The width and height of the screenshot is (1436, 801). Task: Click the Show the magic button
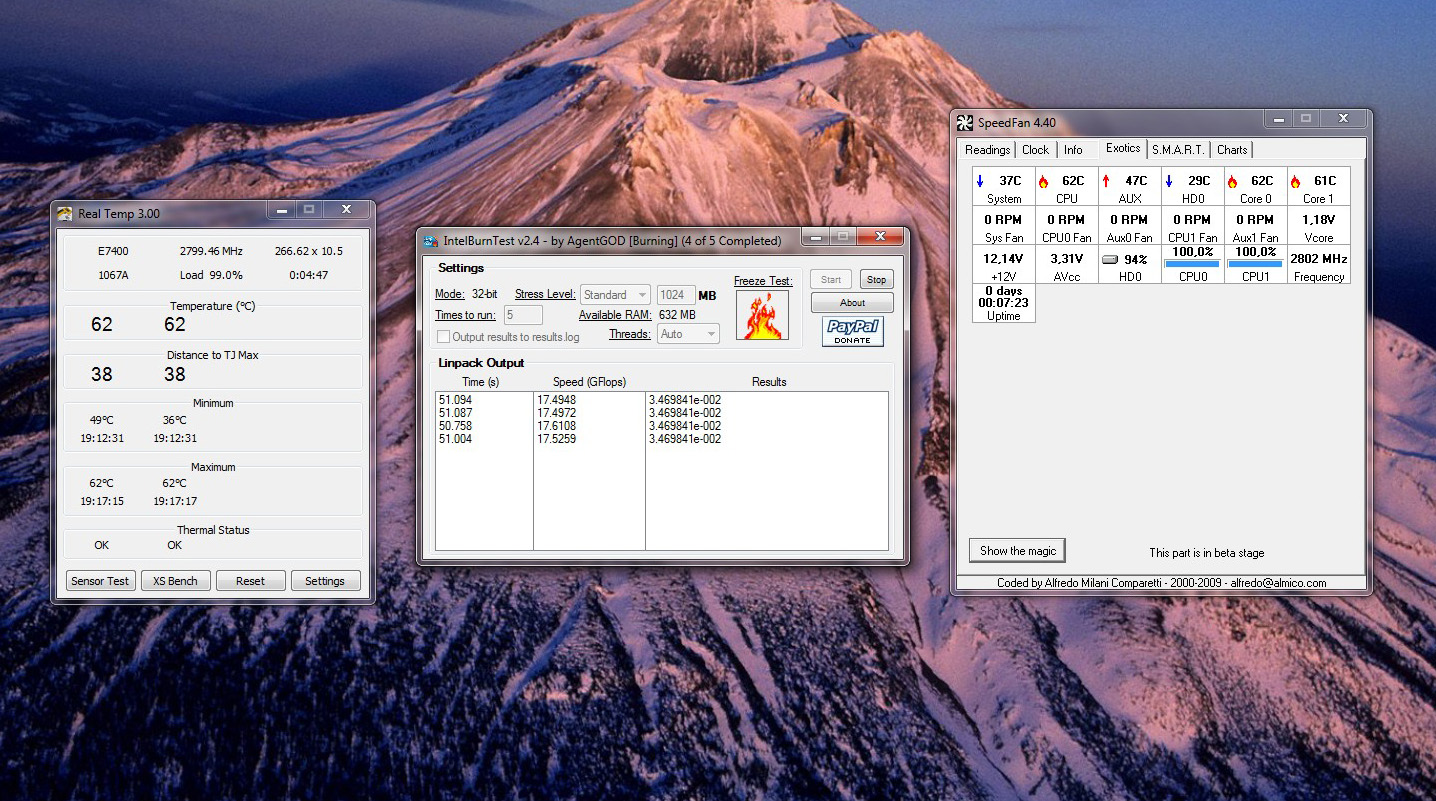click(x=1017, y=551)
